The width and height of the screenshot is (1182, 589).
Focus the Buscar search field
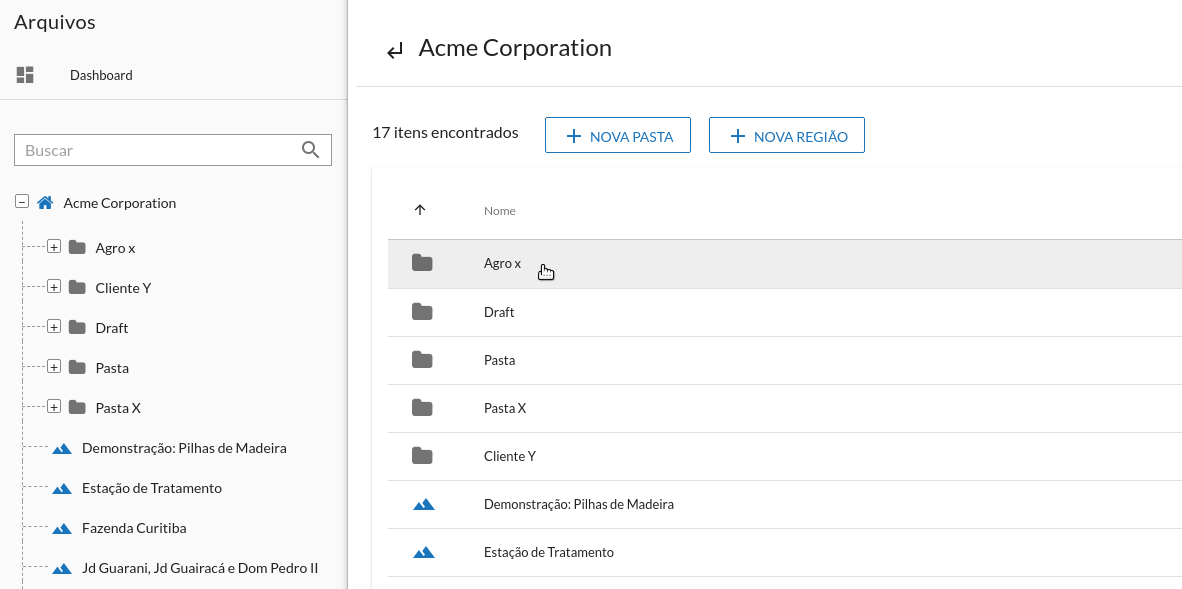click(x=173, y=150)
